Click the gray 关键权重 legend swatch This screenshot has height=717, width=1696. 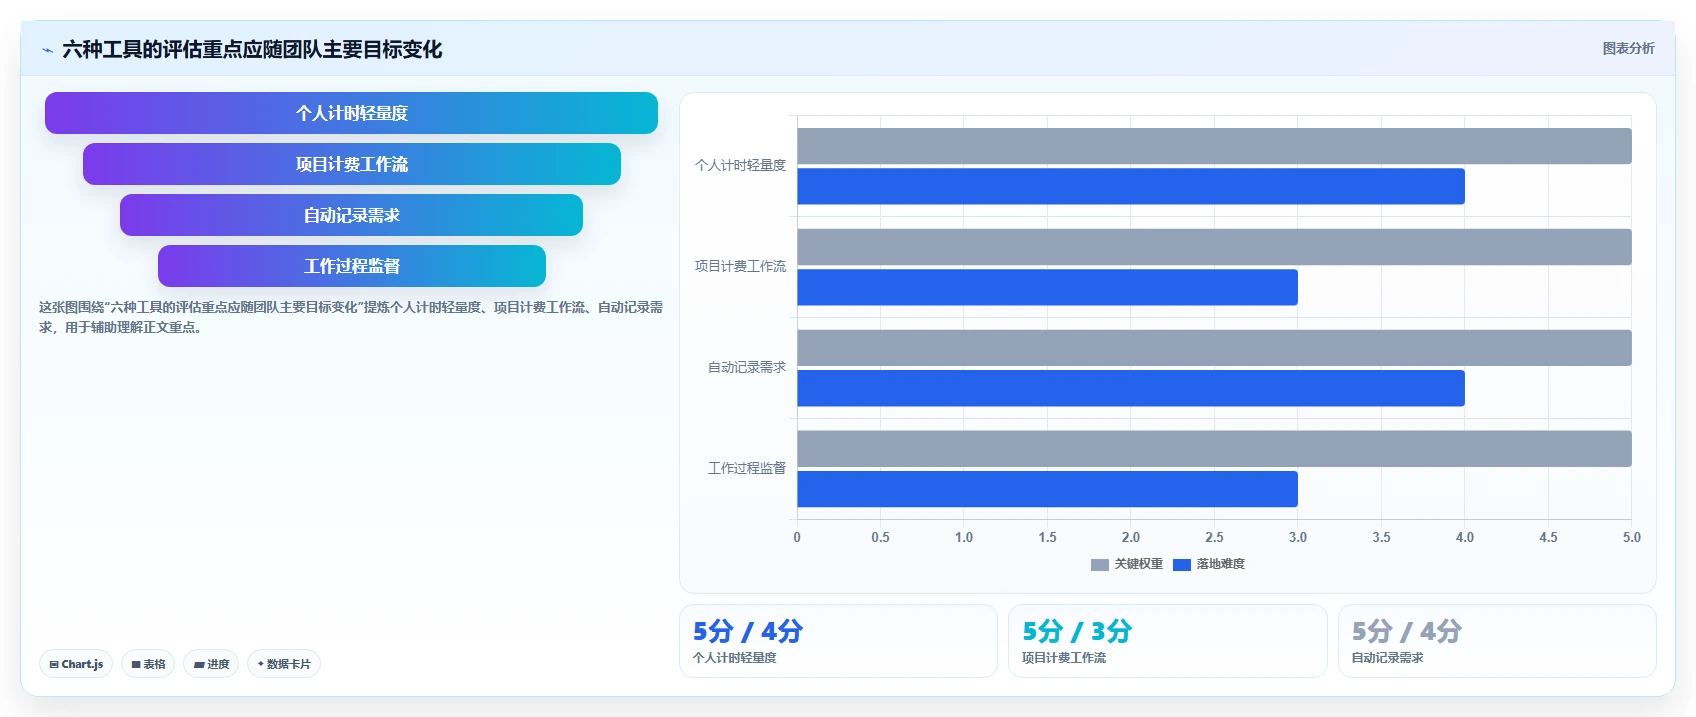tap(1100, 565)
